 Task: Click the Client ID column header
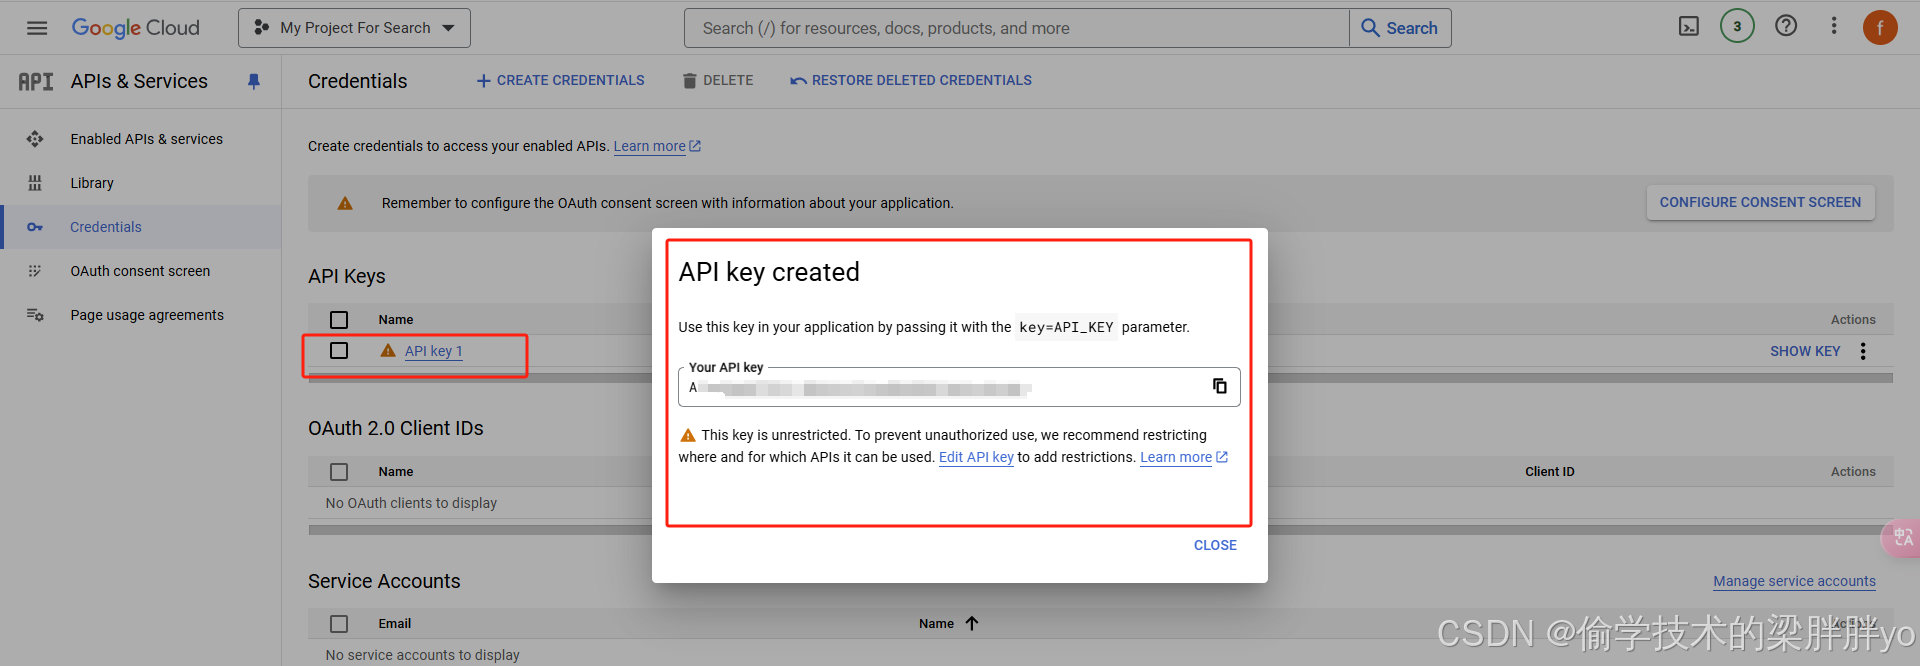pyautogui.click(x=1549, y=472)
